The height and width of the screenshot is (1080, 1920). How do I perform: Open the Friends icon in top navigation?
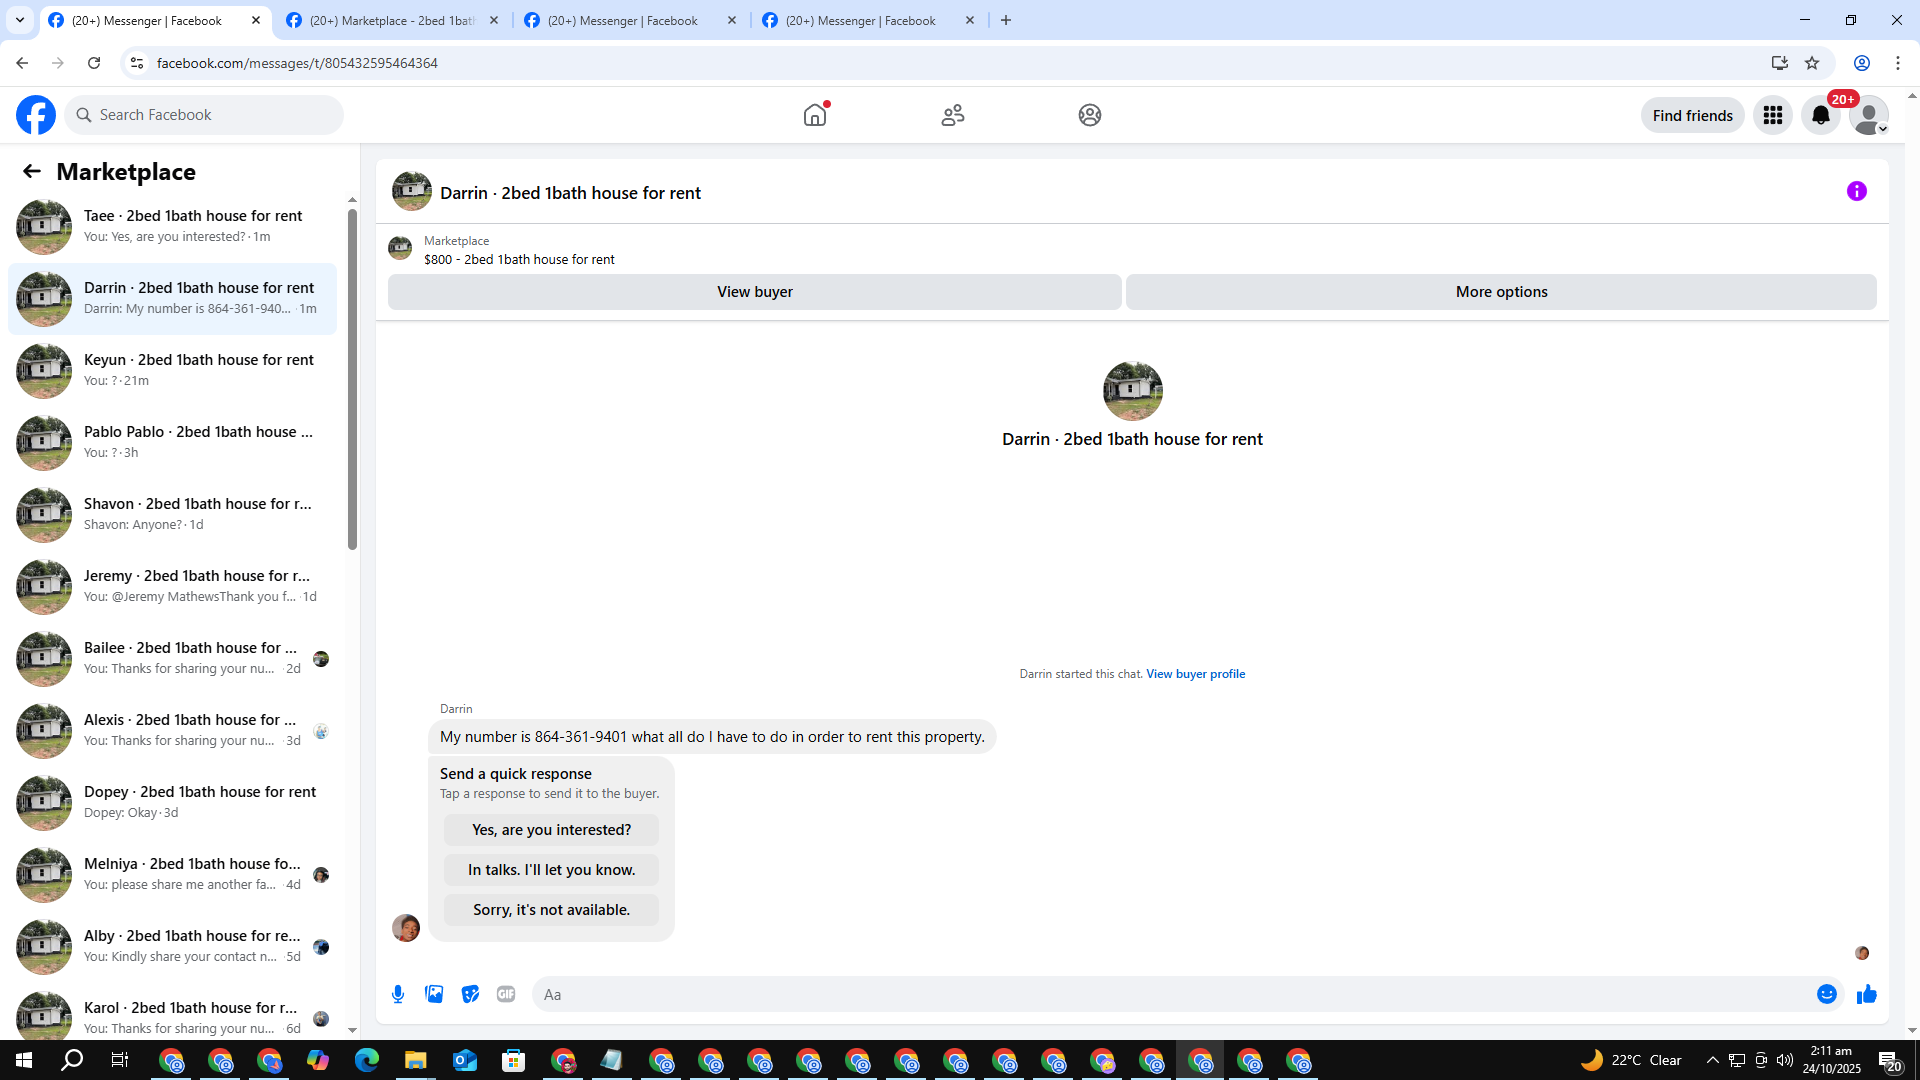(953, 115)
